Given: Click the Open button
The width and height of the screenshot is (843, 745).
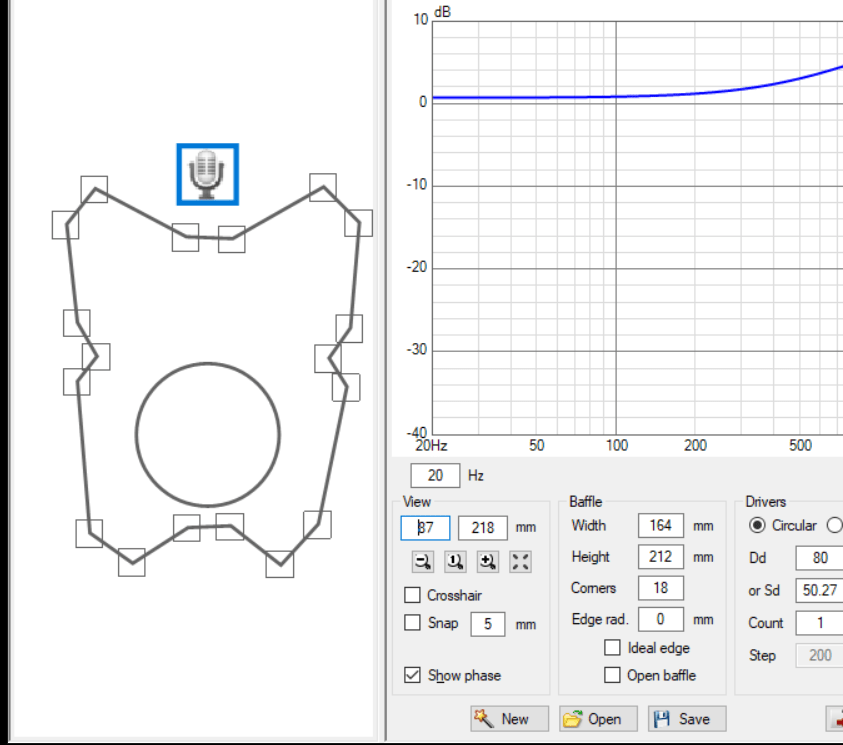Looking at the screenshot, I should coord(598,719).
